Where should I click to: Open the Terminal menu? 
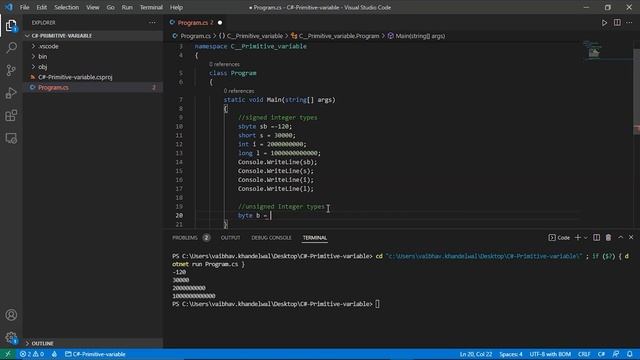click(151, 7)
